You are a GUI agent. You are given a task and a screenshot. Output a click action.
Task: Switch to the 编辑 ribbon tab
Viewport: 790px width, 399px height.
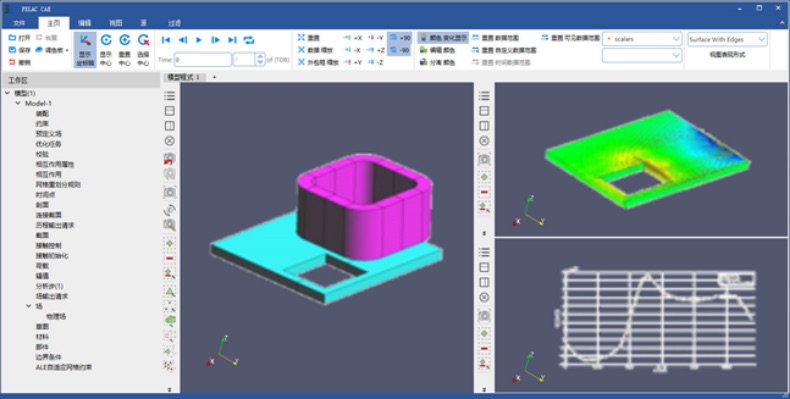tap(85, 23)
